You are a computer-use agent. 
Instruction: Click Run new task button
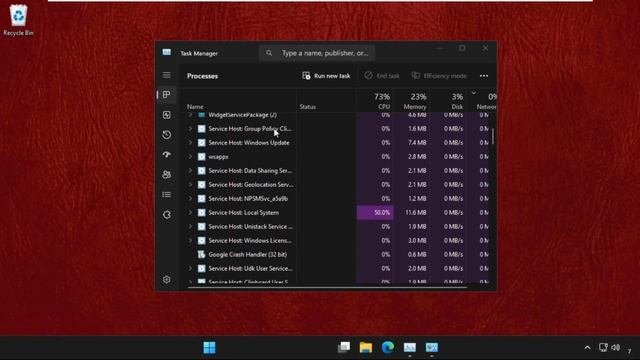pos(326,76)
